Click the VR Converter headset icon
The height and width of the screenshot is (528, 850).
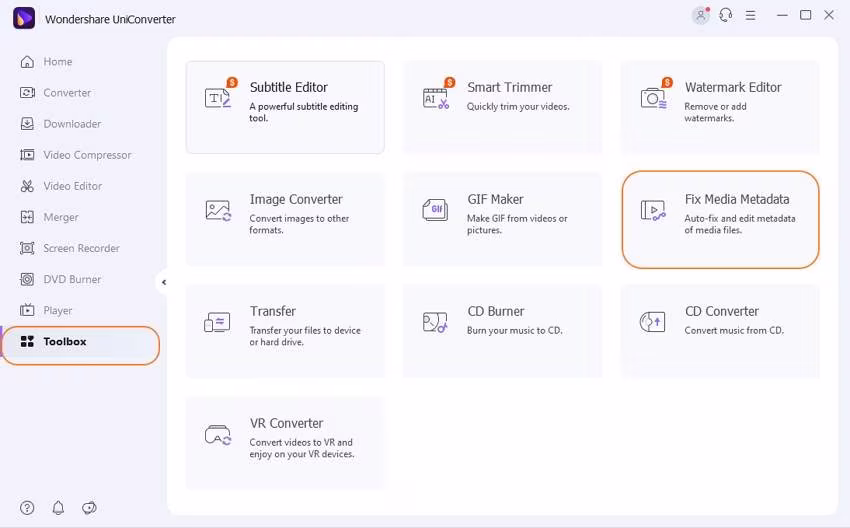click(x=218, y=434)
